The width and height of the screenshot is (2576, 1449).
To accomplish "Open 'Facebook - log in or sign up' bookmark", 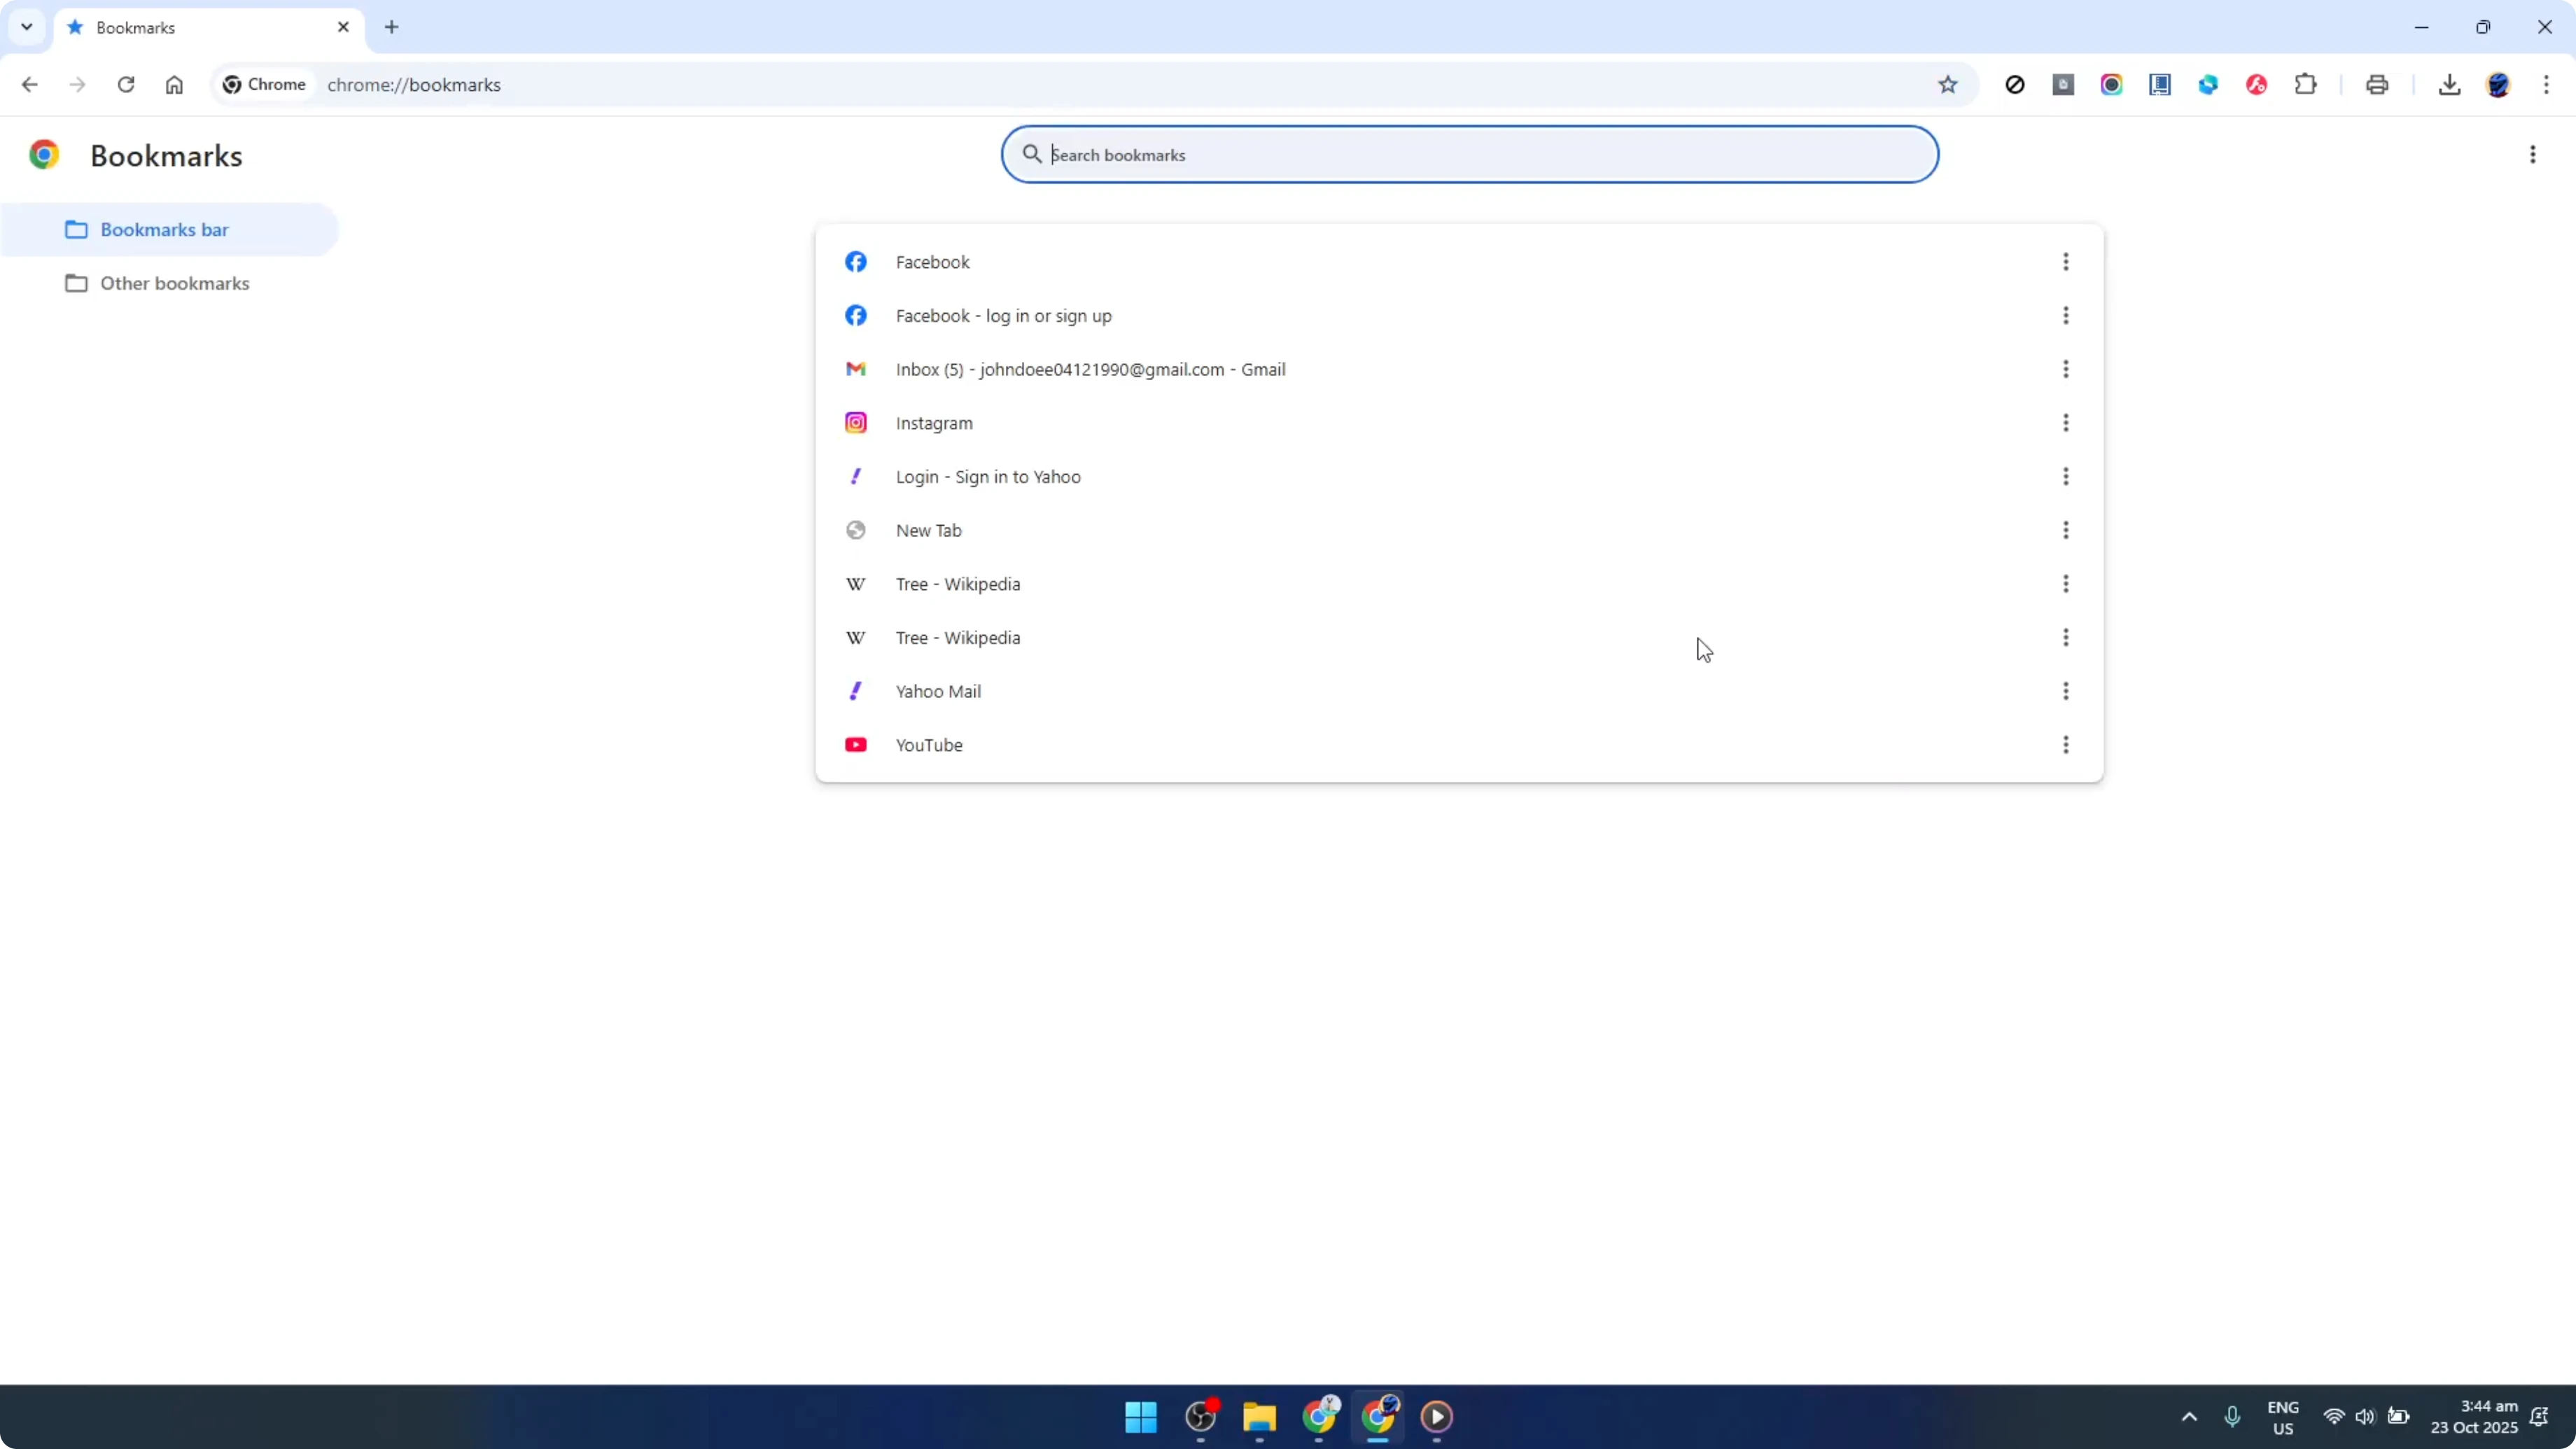I will [x=1459, y=316].
